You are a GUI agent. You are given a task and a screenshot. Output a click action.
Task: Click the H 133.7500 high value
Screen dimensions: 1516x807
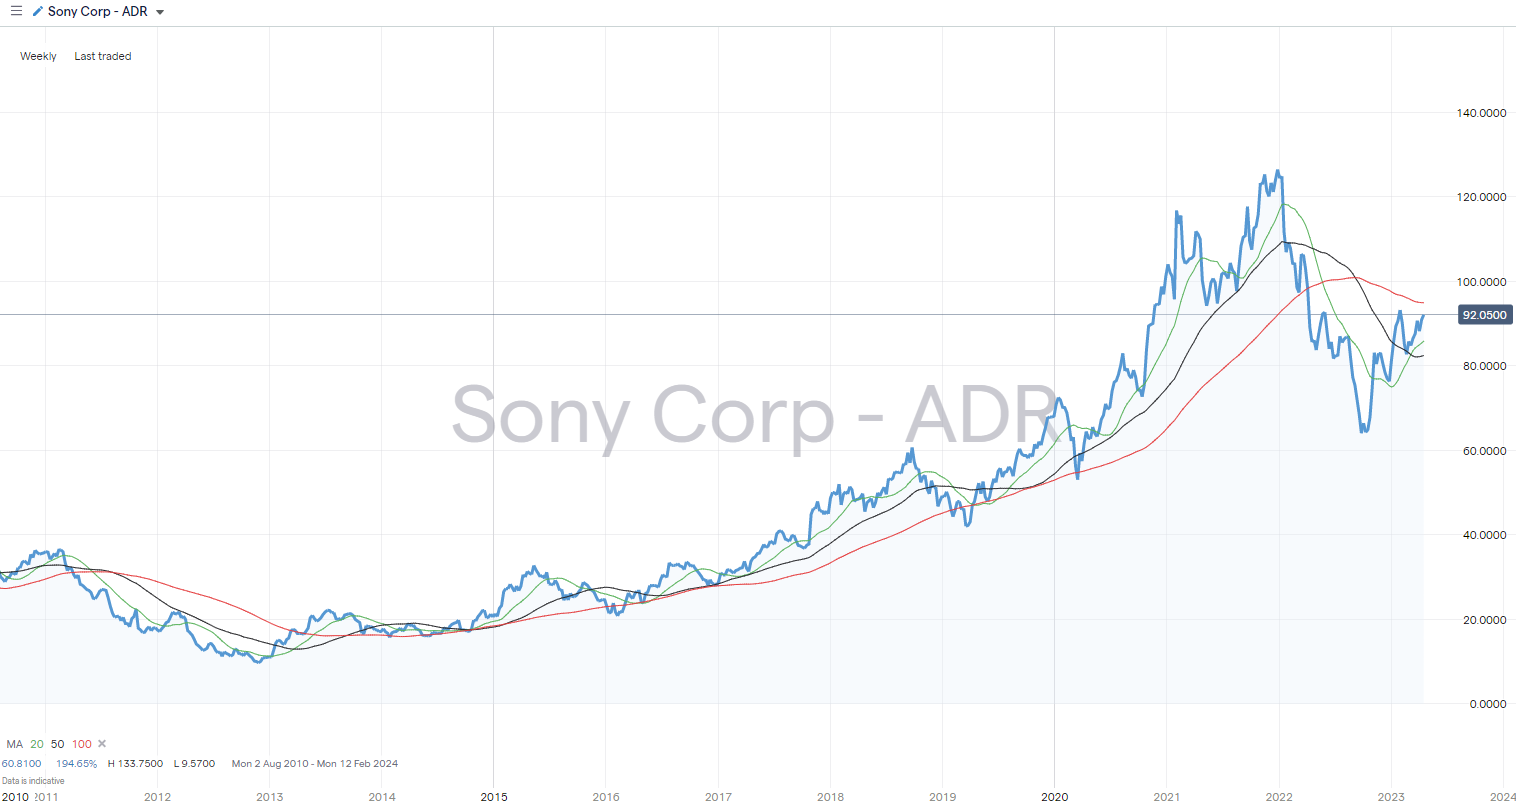(135, 763)
